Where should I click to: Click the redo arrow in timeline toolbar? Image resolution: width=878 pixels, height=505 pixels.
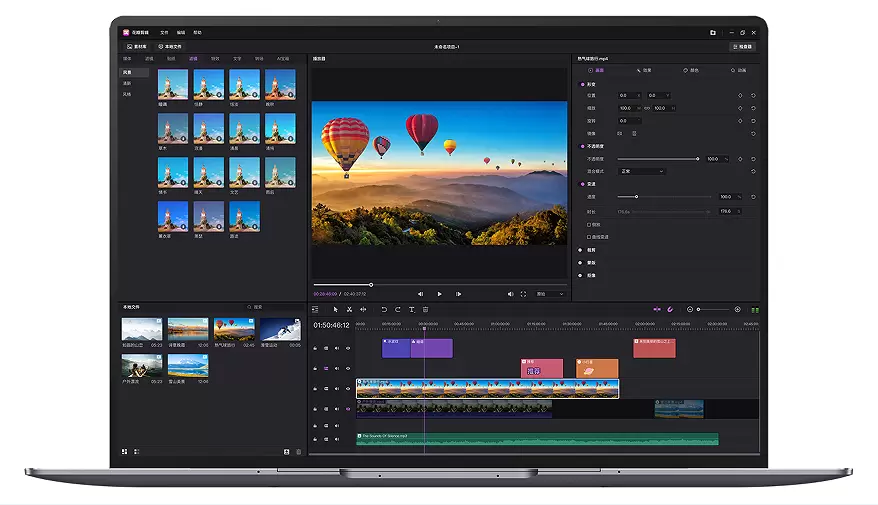point(397,309)
